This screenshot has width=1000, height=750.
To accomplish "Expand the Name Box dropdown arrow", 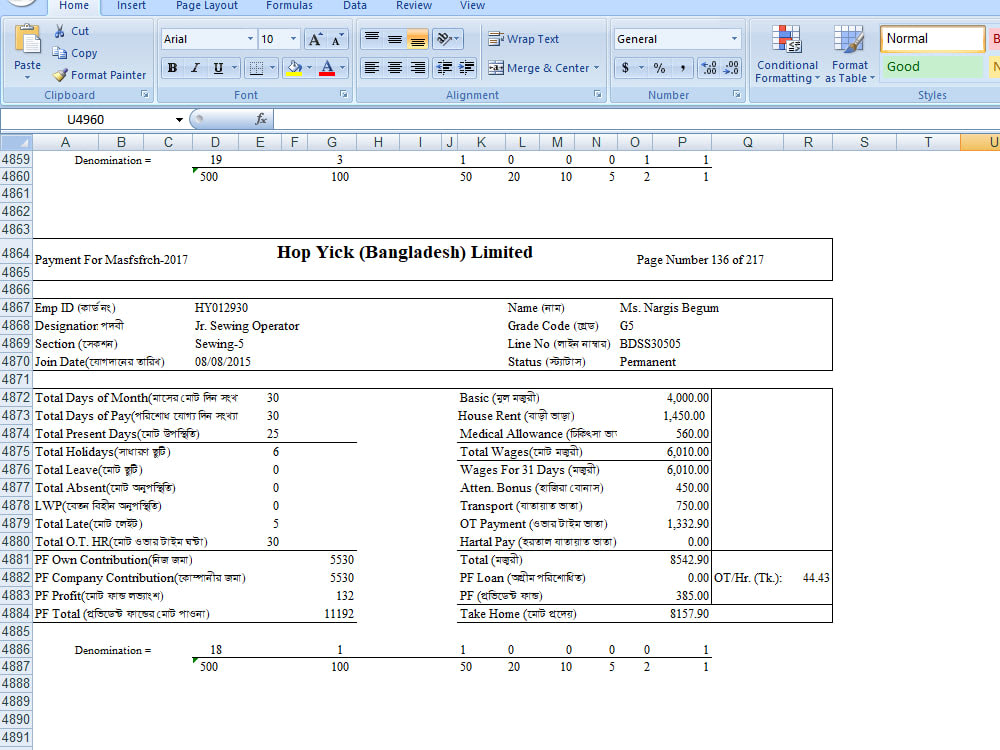I will click(x=179, y=120).
